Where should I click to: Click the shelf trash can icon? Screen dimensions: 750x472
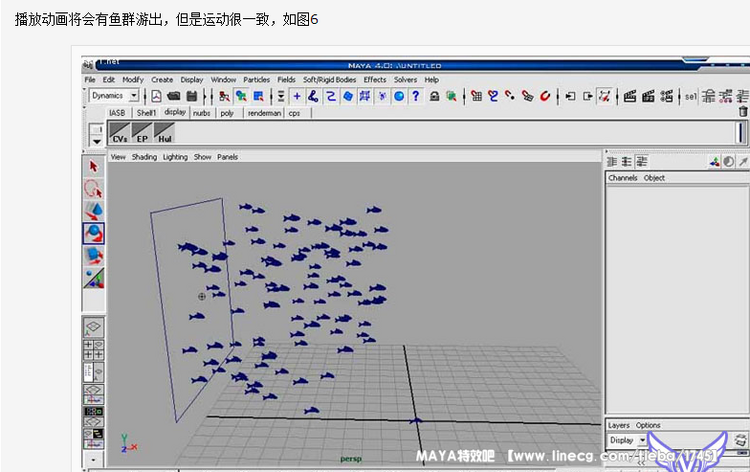pyautogui.click(x=742, y=111)
